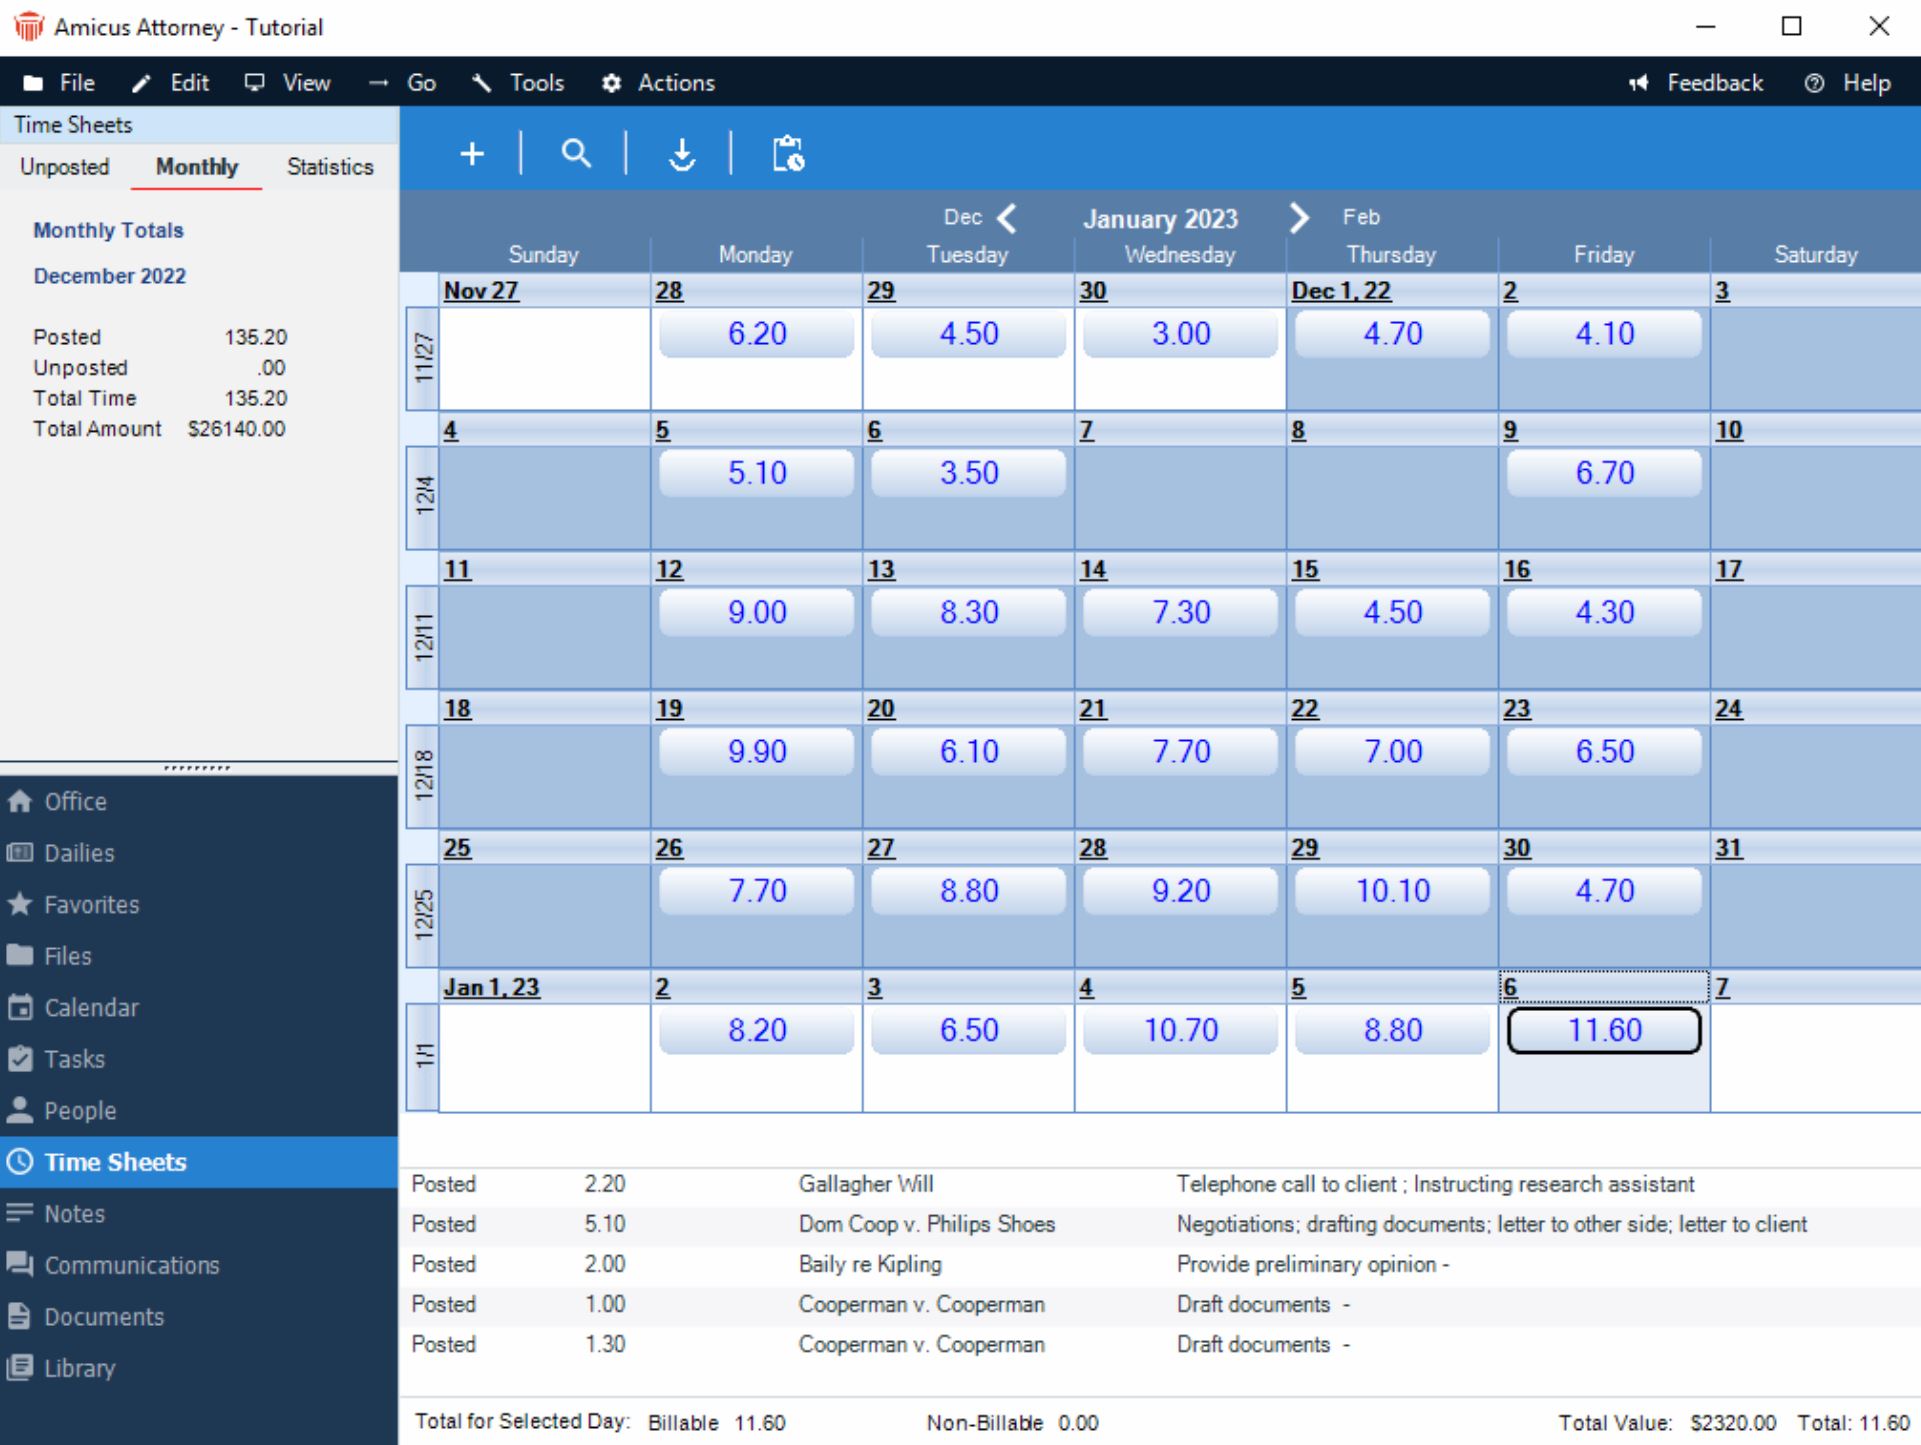Open the View menu

(x=288, y=83)
